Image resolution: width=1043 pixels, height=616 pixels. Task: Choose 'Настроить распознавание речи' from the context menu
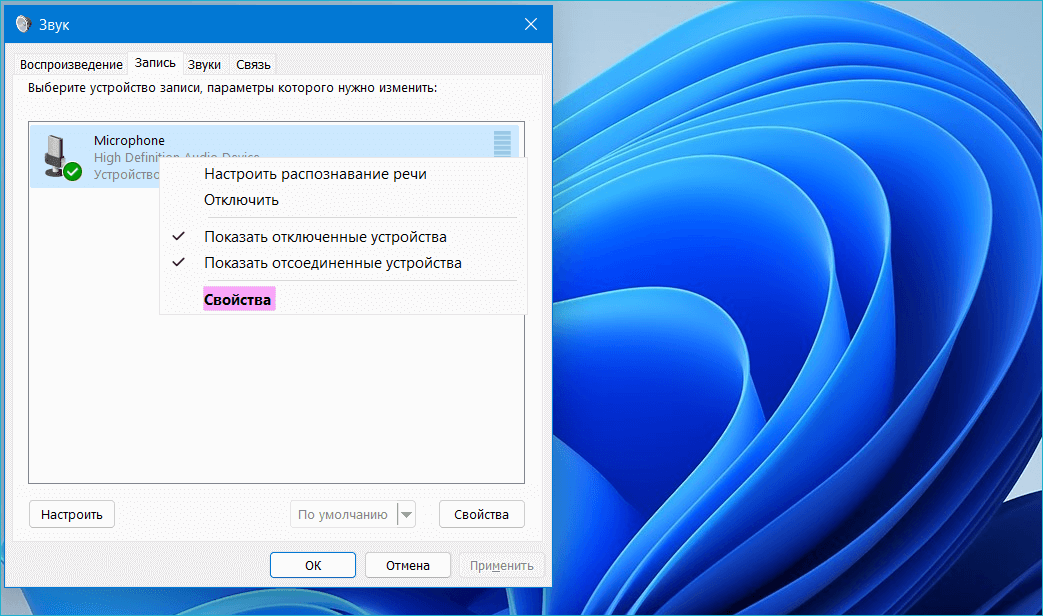[x=315, y=174]
